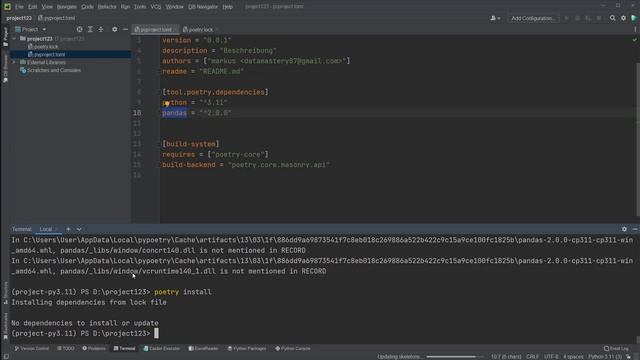Select poetry.lock in project tree
Screen dimensions: 640x360
pos(43,47)
